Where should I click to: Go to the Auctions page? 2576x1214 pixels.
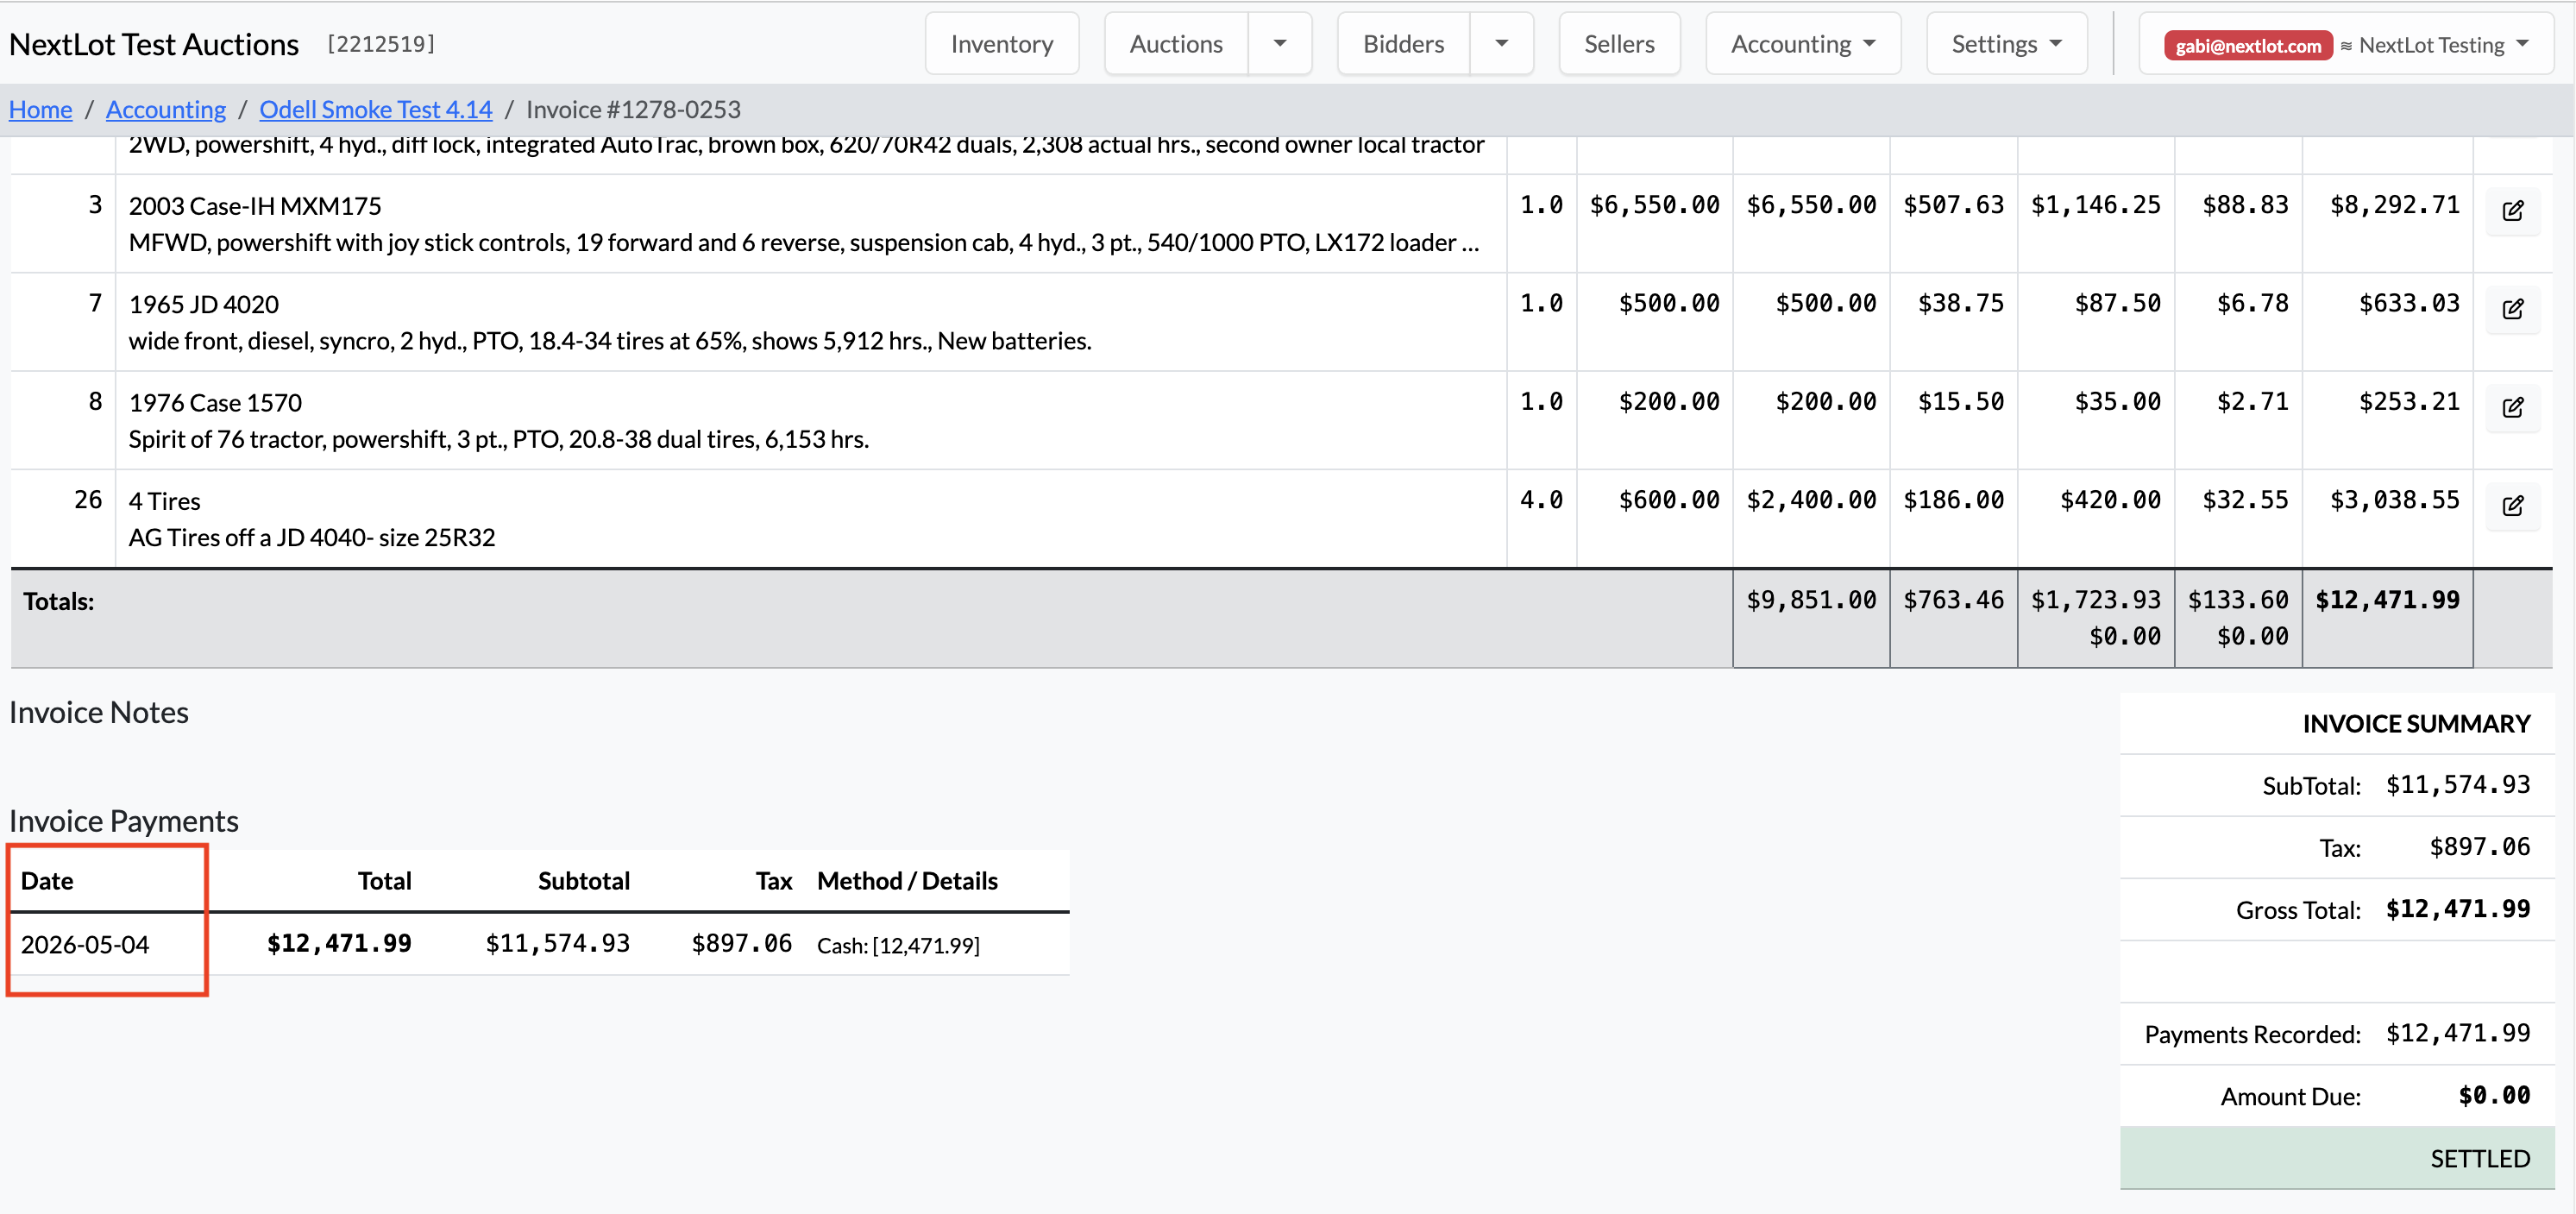1176,44
